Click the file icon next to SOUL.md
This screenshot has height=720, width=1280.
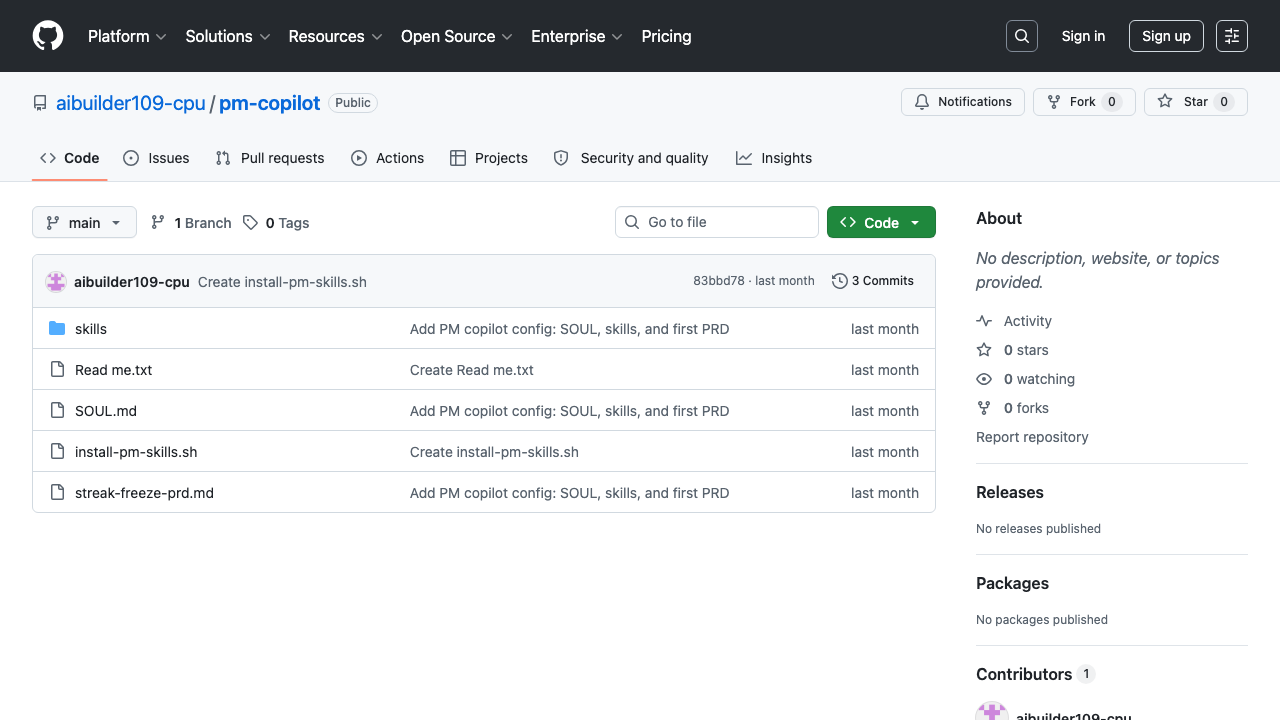click(57, 411)
